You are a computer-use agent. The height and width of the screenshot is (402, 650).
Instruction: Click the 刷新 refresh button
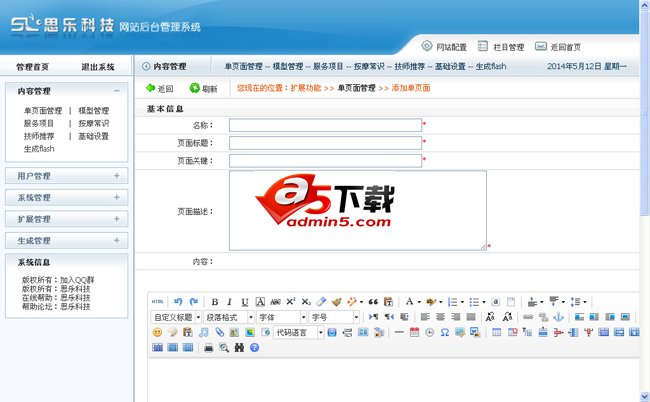pos(204,88)
